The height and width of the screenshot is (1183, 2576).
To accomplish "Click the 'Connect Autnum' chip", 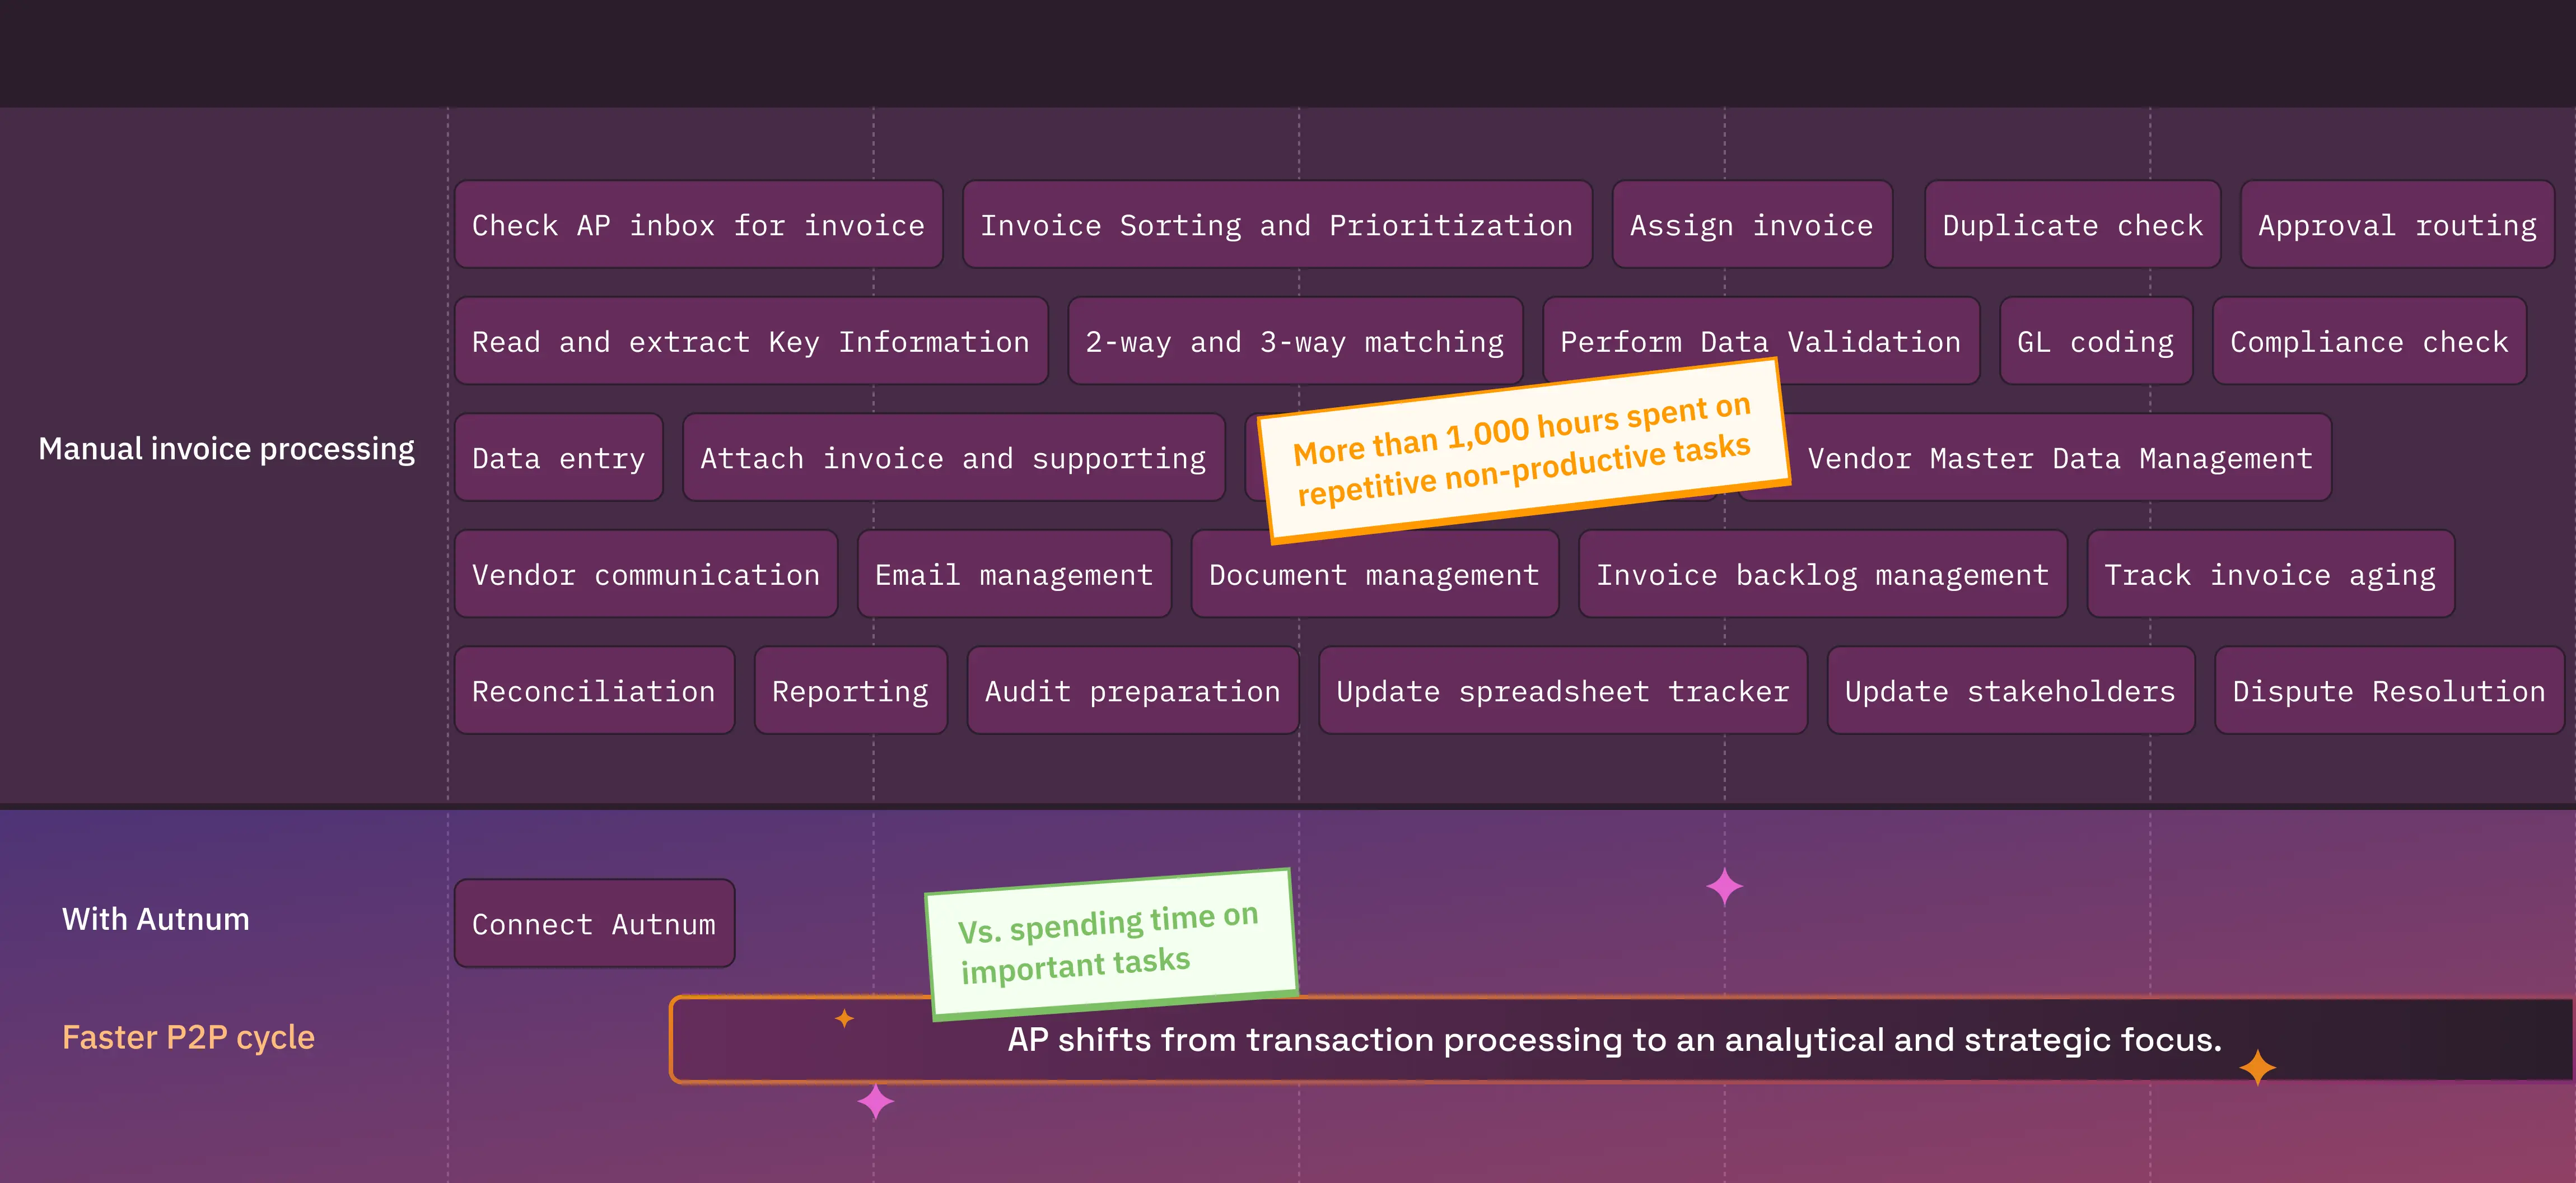I will tap(594, 923).
